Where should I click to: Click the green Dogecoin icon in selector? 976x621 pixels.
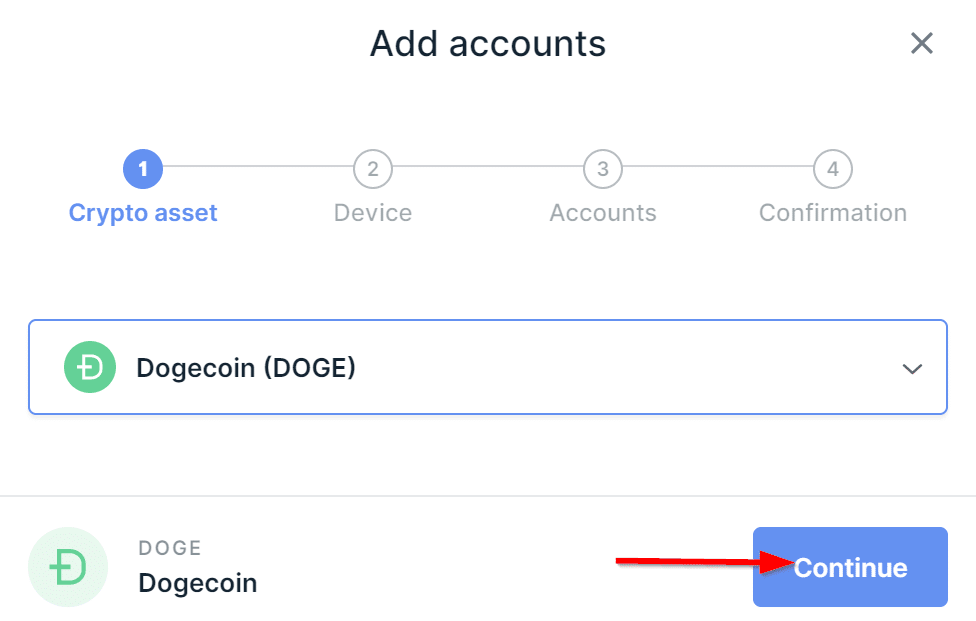(90, 367)
